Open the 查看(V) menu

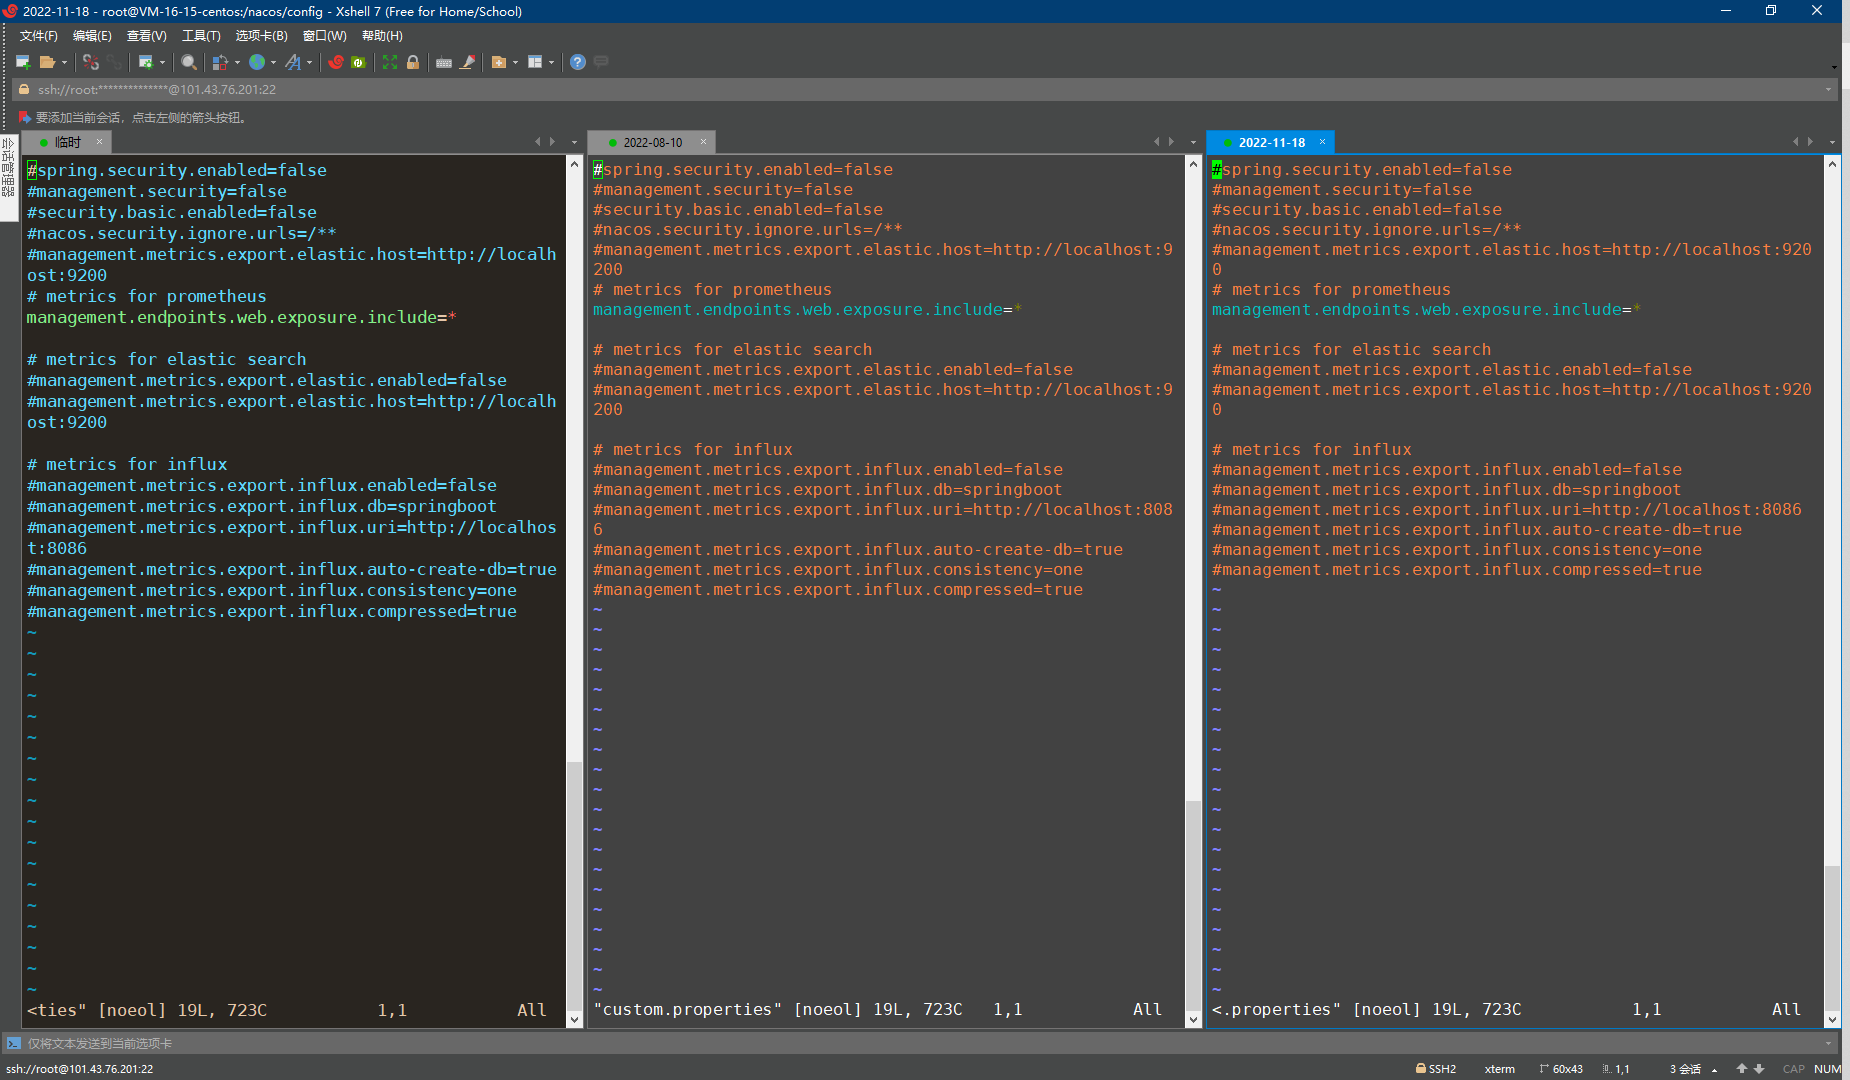pos(146,36)
